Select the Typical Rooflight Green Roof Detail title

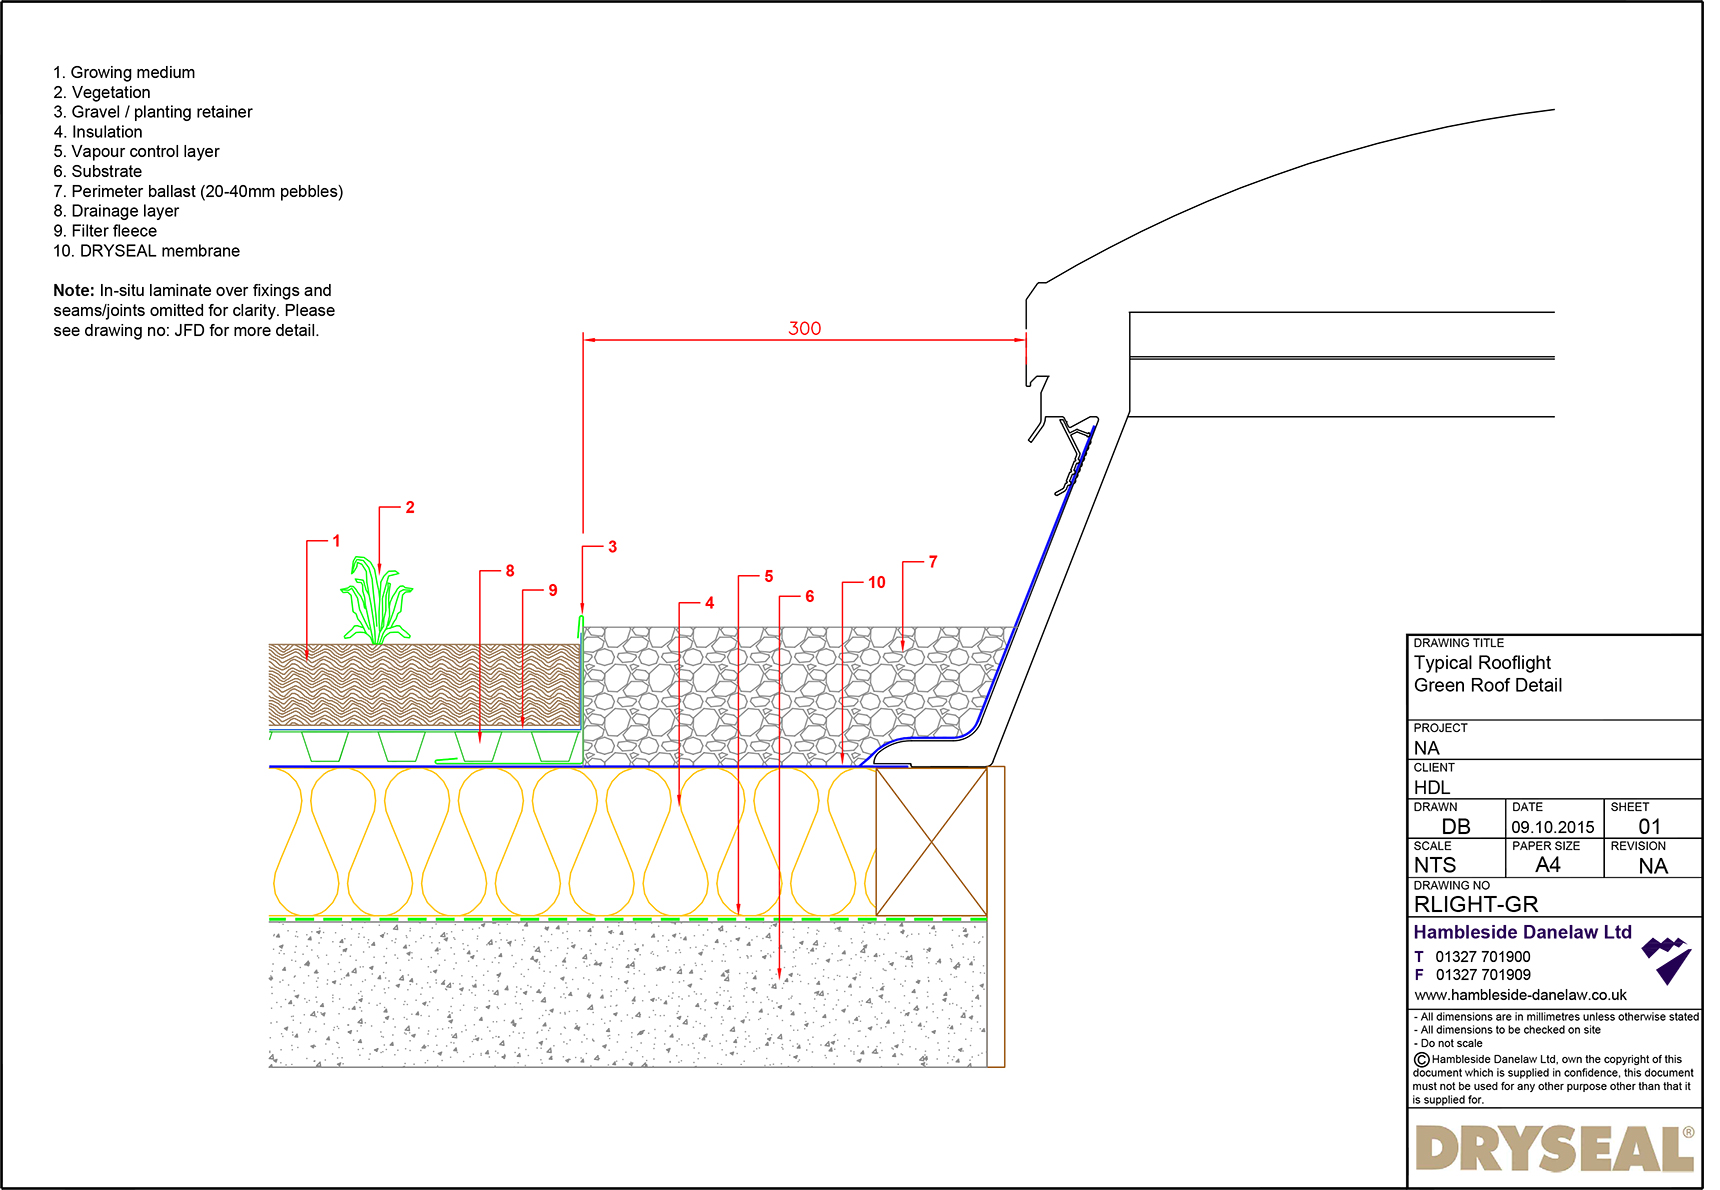tap(1485, 674)
